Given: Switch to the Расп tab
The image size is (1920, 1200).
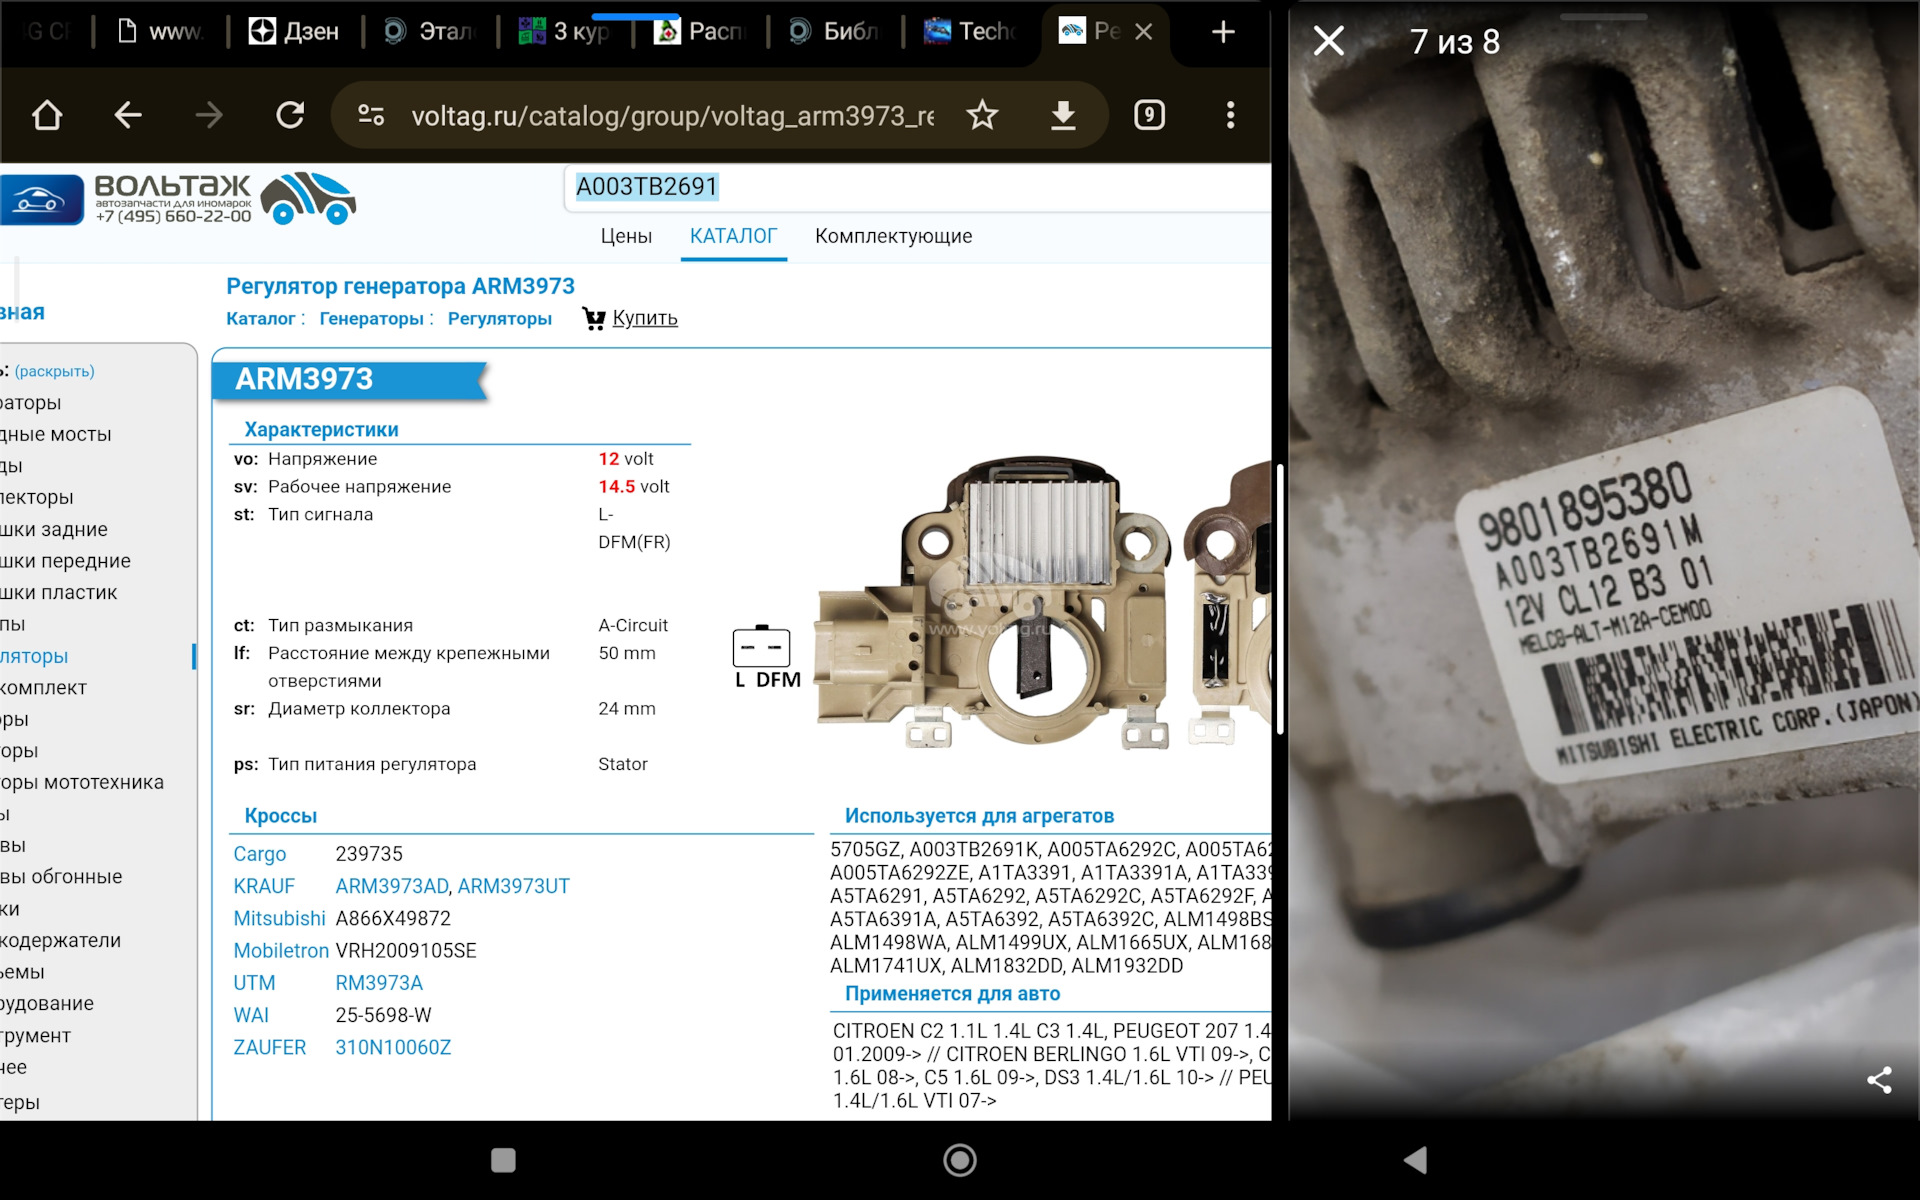Looking at the screenshot, I should point(700,32).
